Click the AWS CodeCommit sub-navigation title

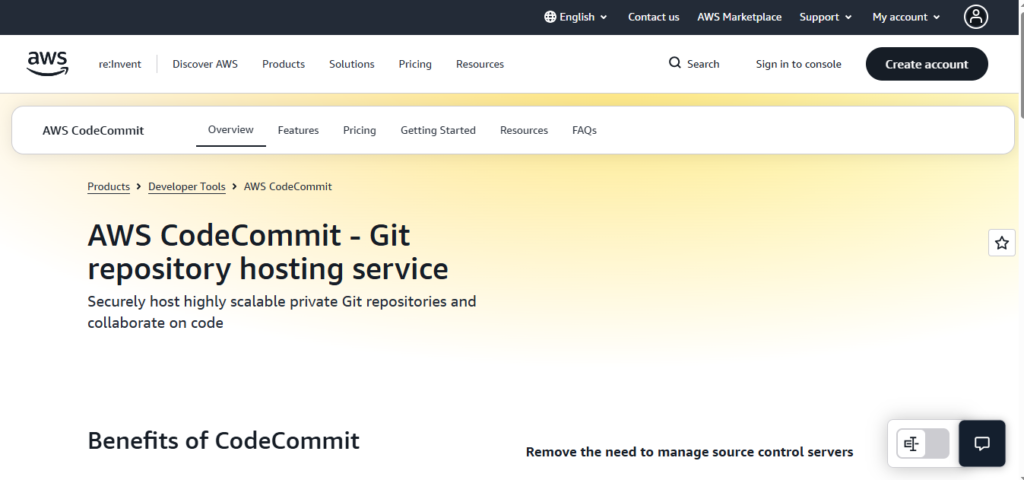pyautogui.click(x=93, y=131)
